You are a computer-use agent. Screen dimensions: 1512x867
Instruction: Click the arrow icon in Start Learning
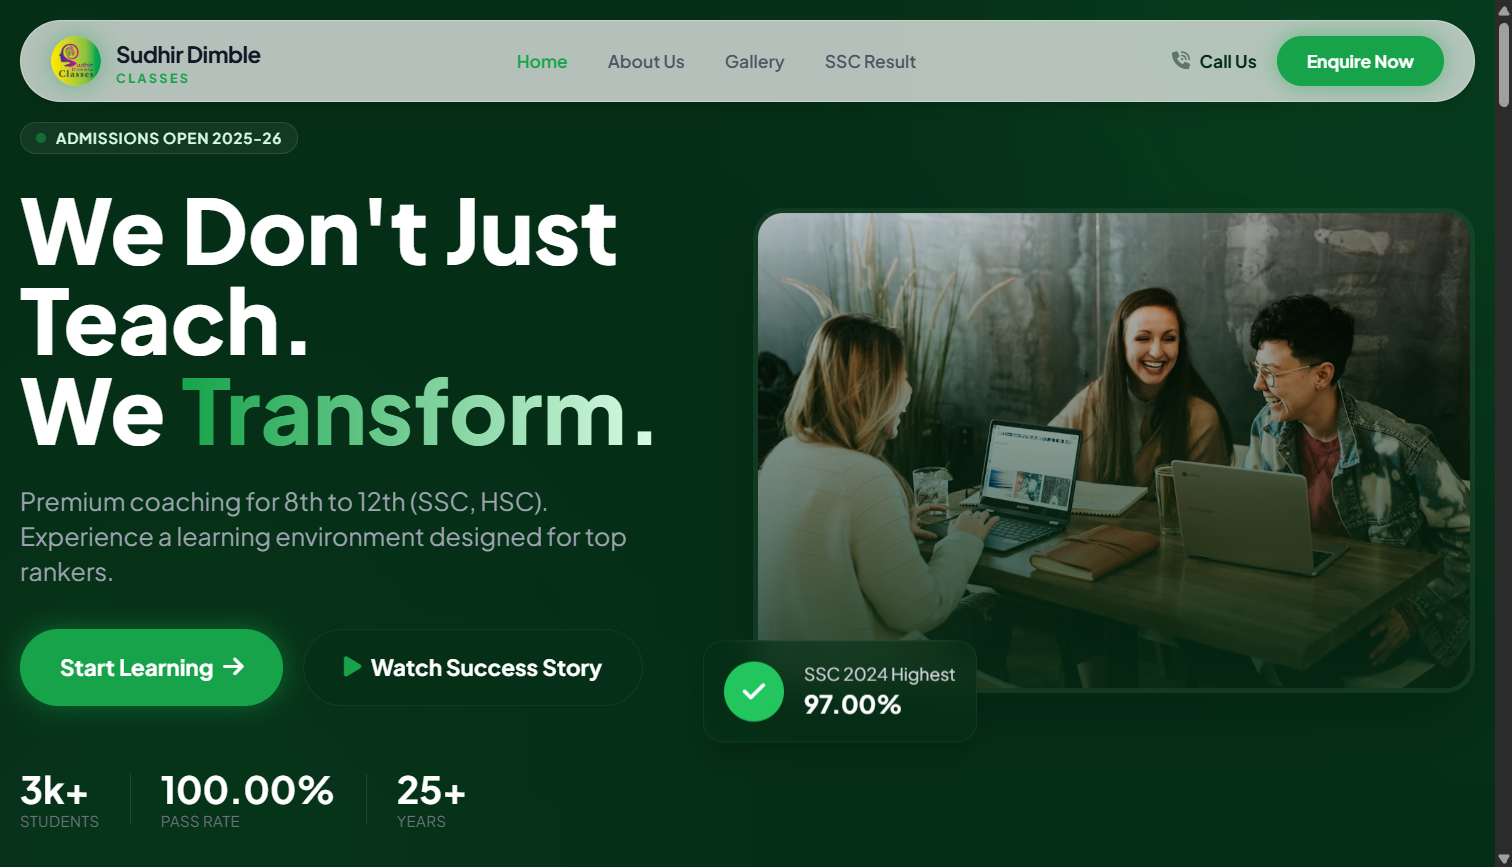tap(234, 667)
